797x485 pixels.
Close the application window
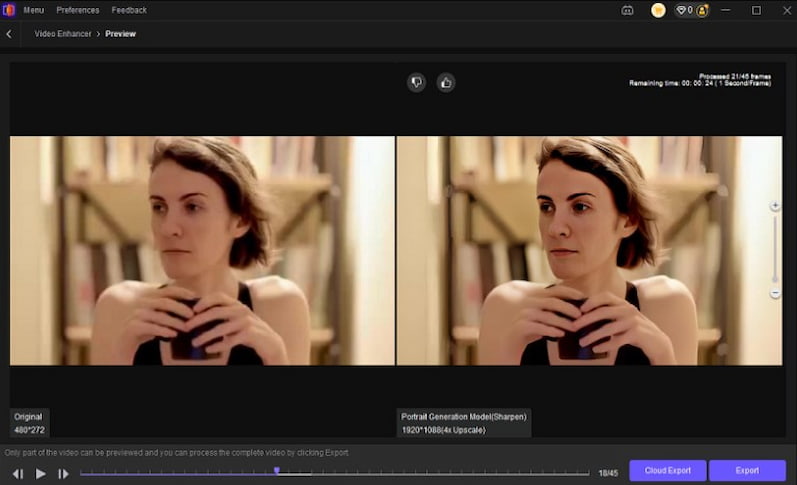787,10
